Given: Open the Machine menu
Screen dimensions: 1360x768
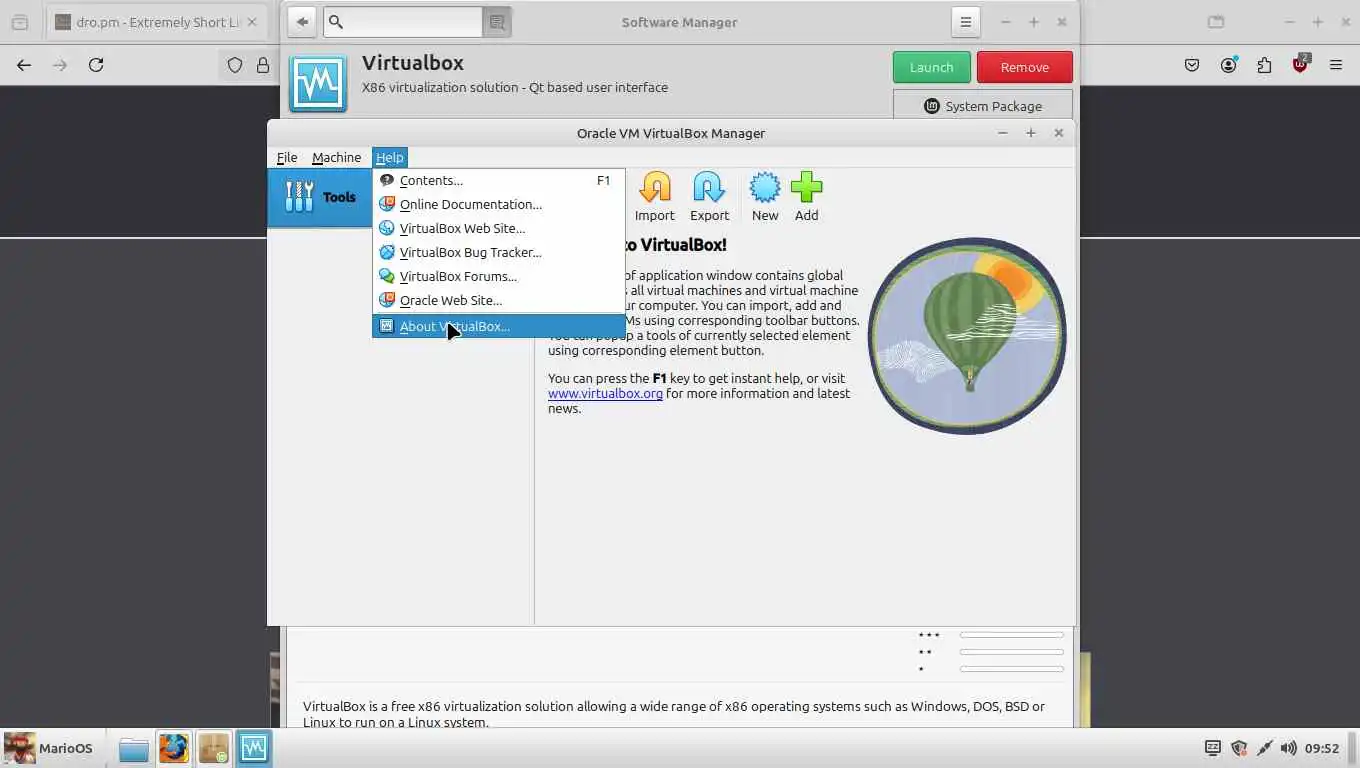Looking at the screenshot, I should pos(336,157).
